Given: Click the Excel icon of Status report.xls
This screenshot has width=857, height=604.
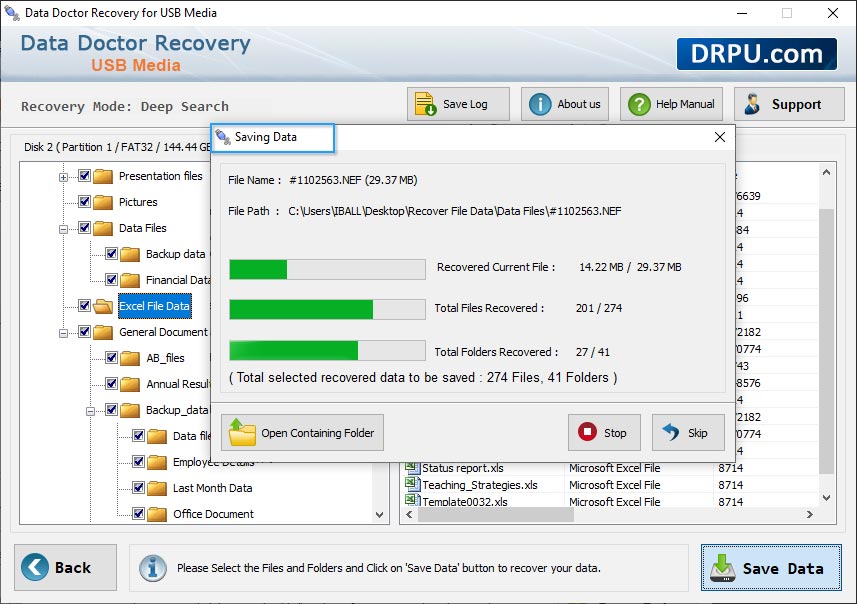Looking at the screenshot, I should coord(412,467).
